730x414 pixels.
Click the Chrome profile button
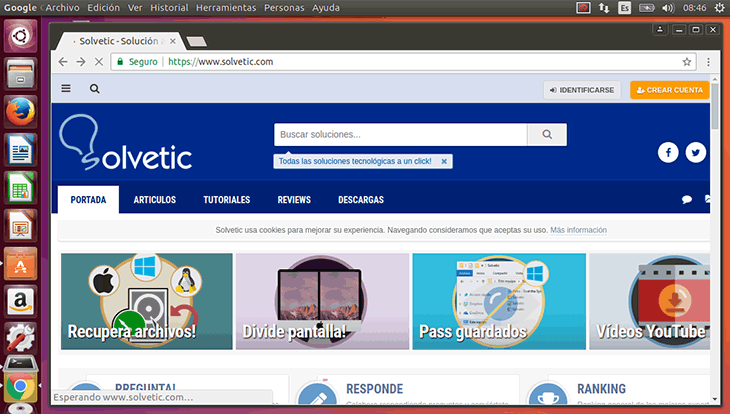(660, 29)
